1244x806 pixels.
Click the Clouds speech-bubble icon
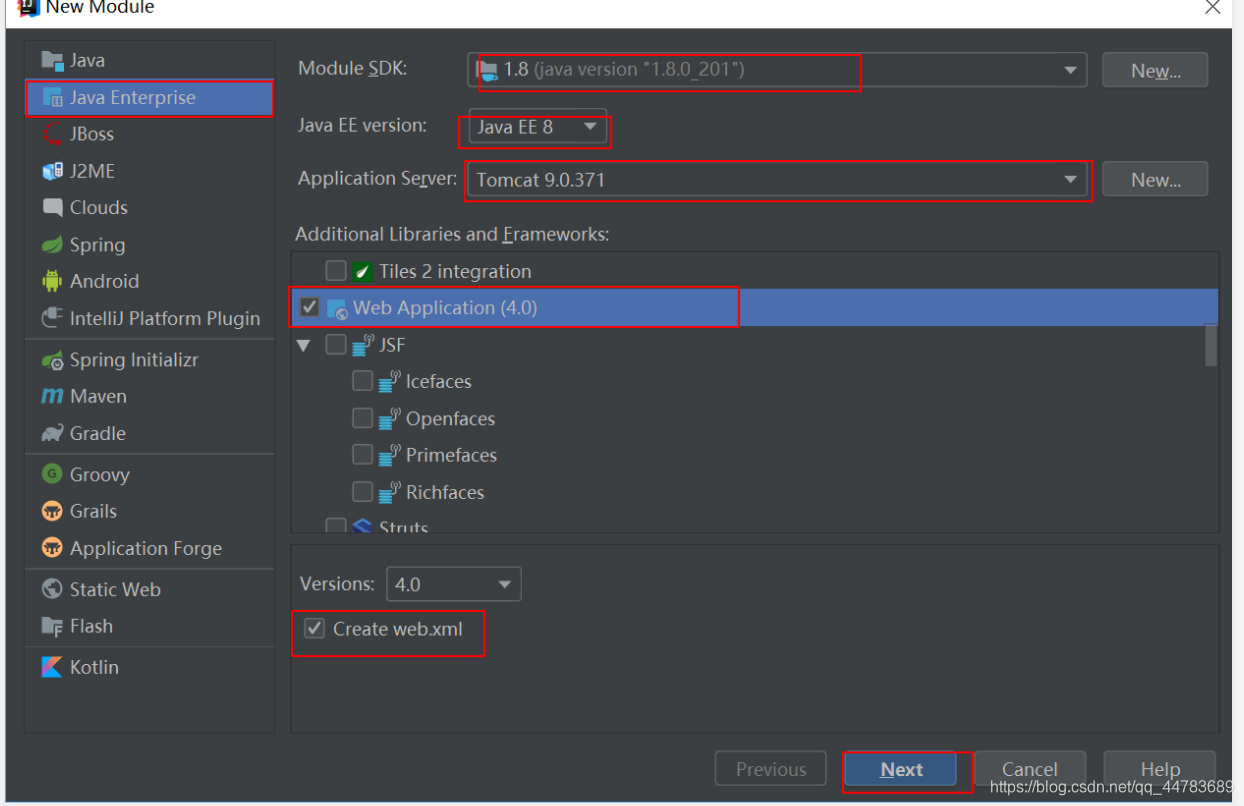(52, 208)
